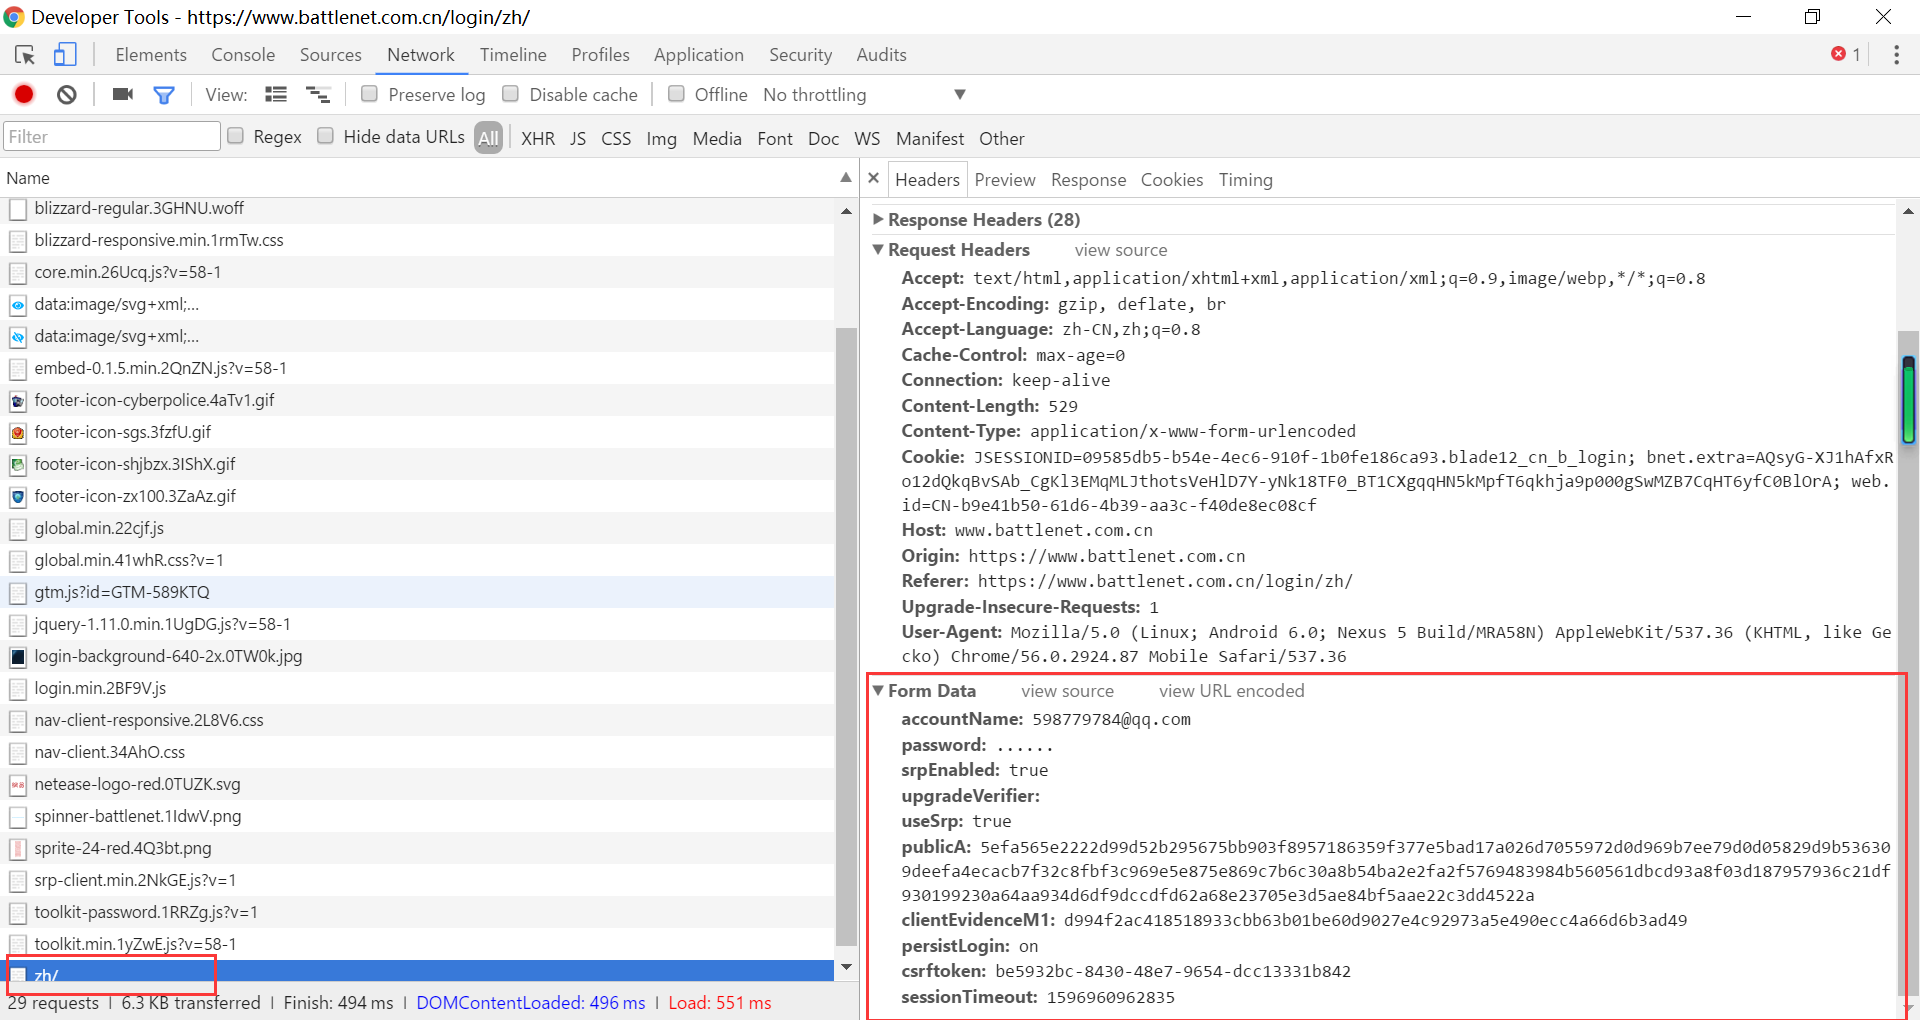Viewport: 1920px width, 1020px height.
Task: Click the Filter text input field
Action: (112, 136)
